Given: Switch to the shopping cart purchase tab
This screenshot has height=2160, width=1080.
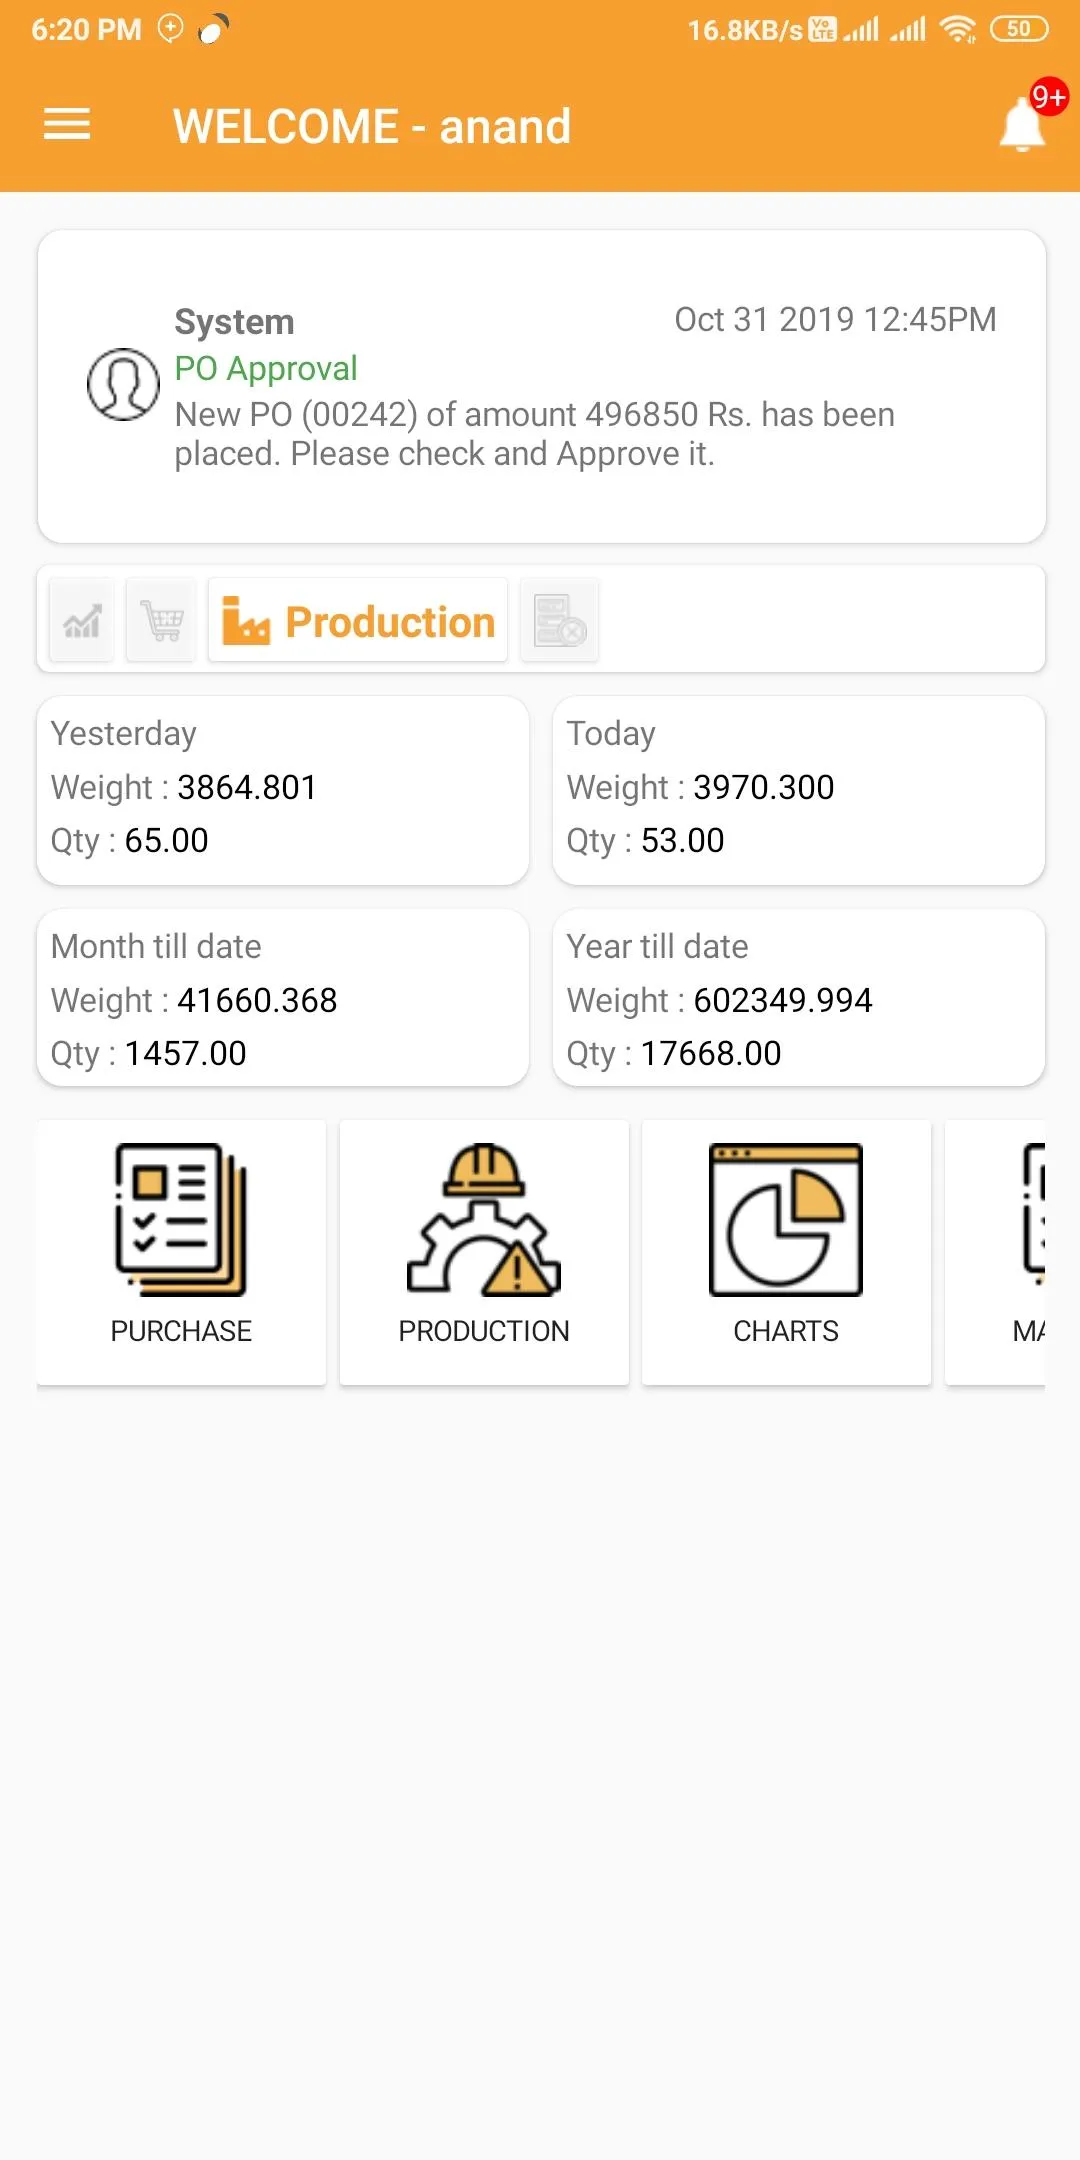Looking at the screenshot, I should point(161,620).
